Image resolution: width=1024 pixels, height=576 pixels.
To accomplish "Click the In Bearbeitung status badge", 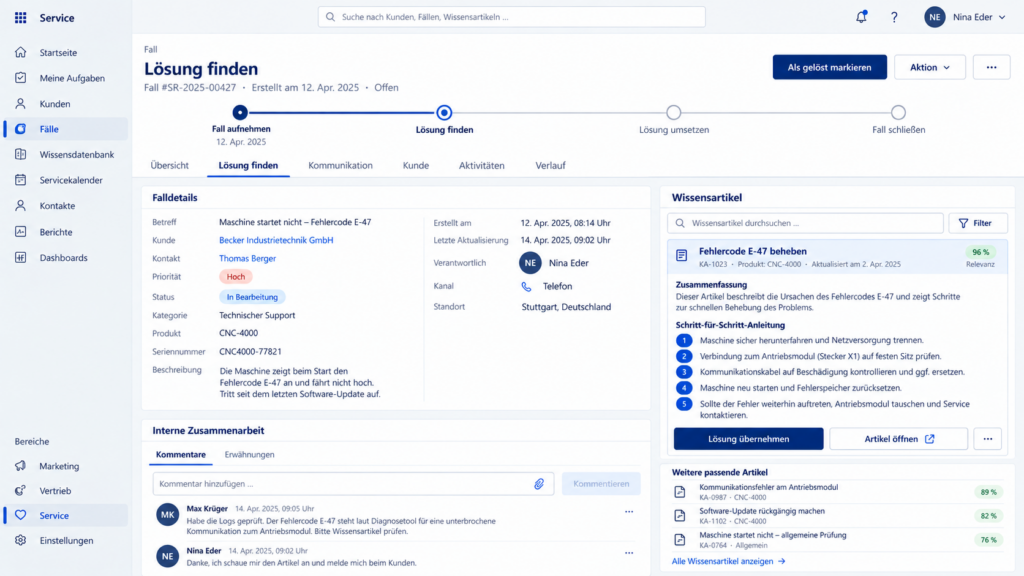I will coord(252,296).
